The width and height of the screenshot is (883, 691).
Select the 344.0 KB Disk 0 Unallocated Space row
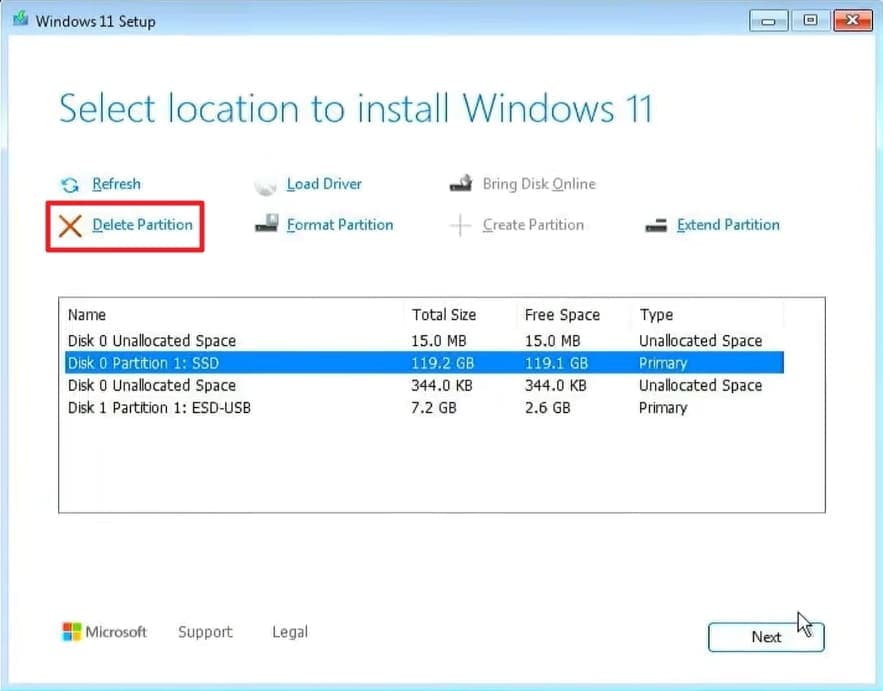[x=425, y=385]
